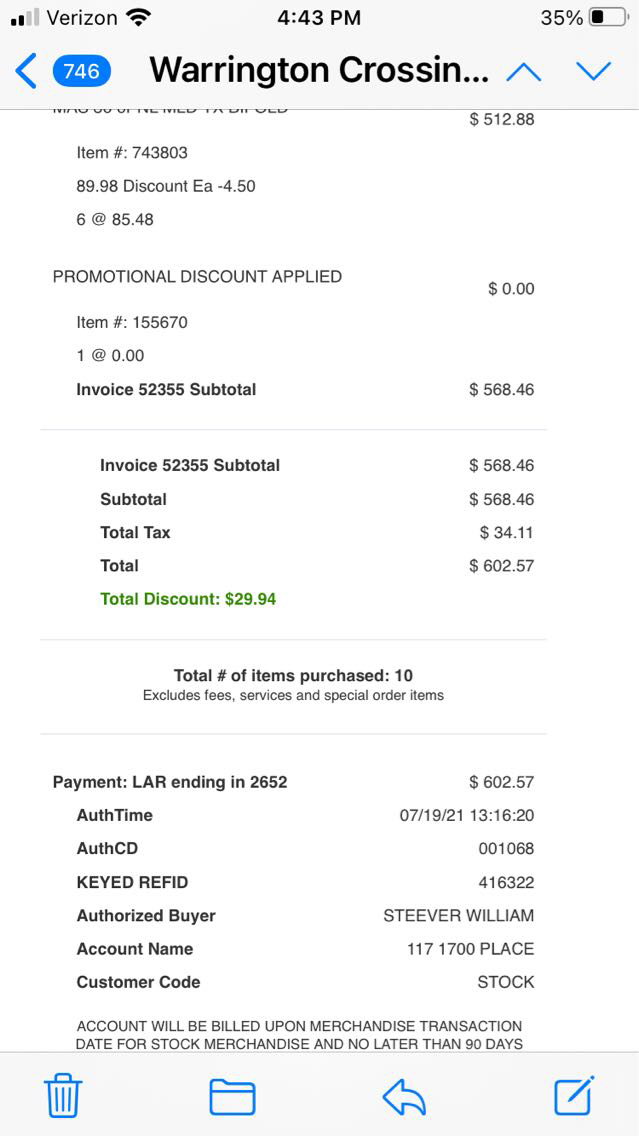Tap the 117 1700 PLACE account name
This screenshot has width=639, height=1136.
click(470, 948)
